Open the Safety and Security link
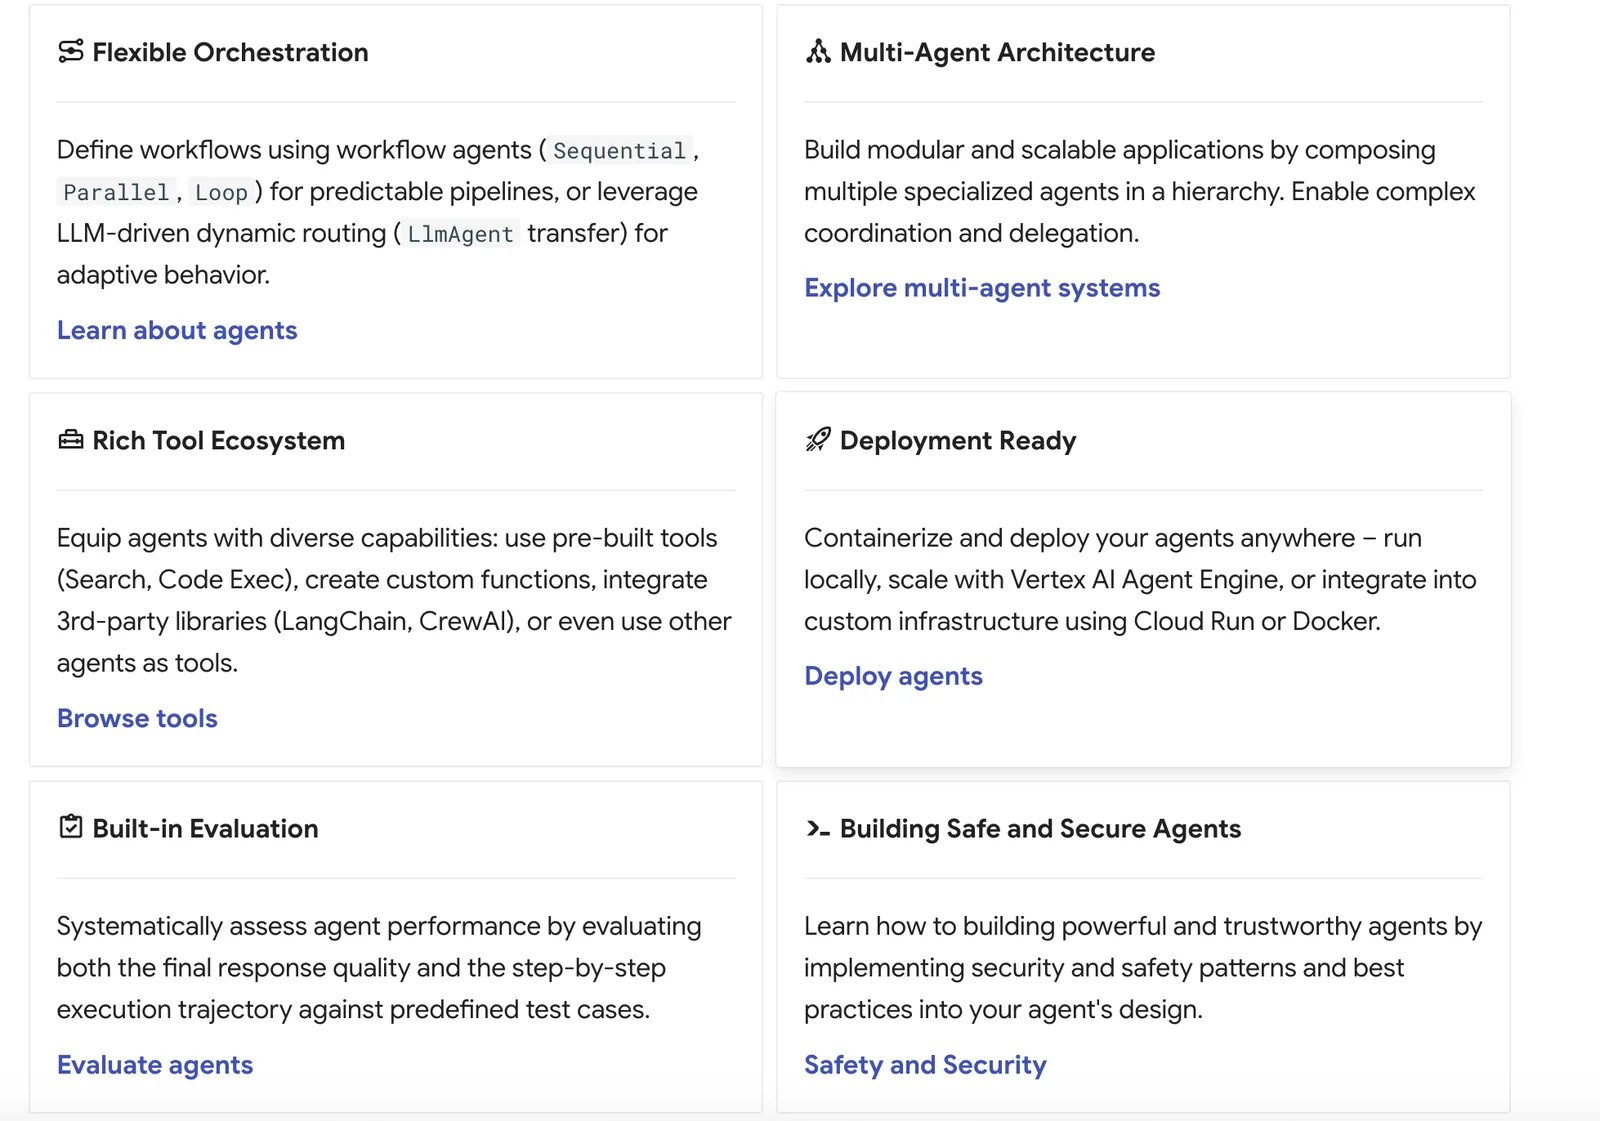Image resolution: width=1600 pixels, height=1121 pixels. pos(925,1065)
